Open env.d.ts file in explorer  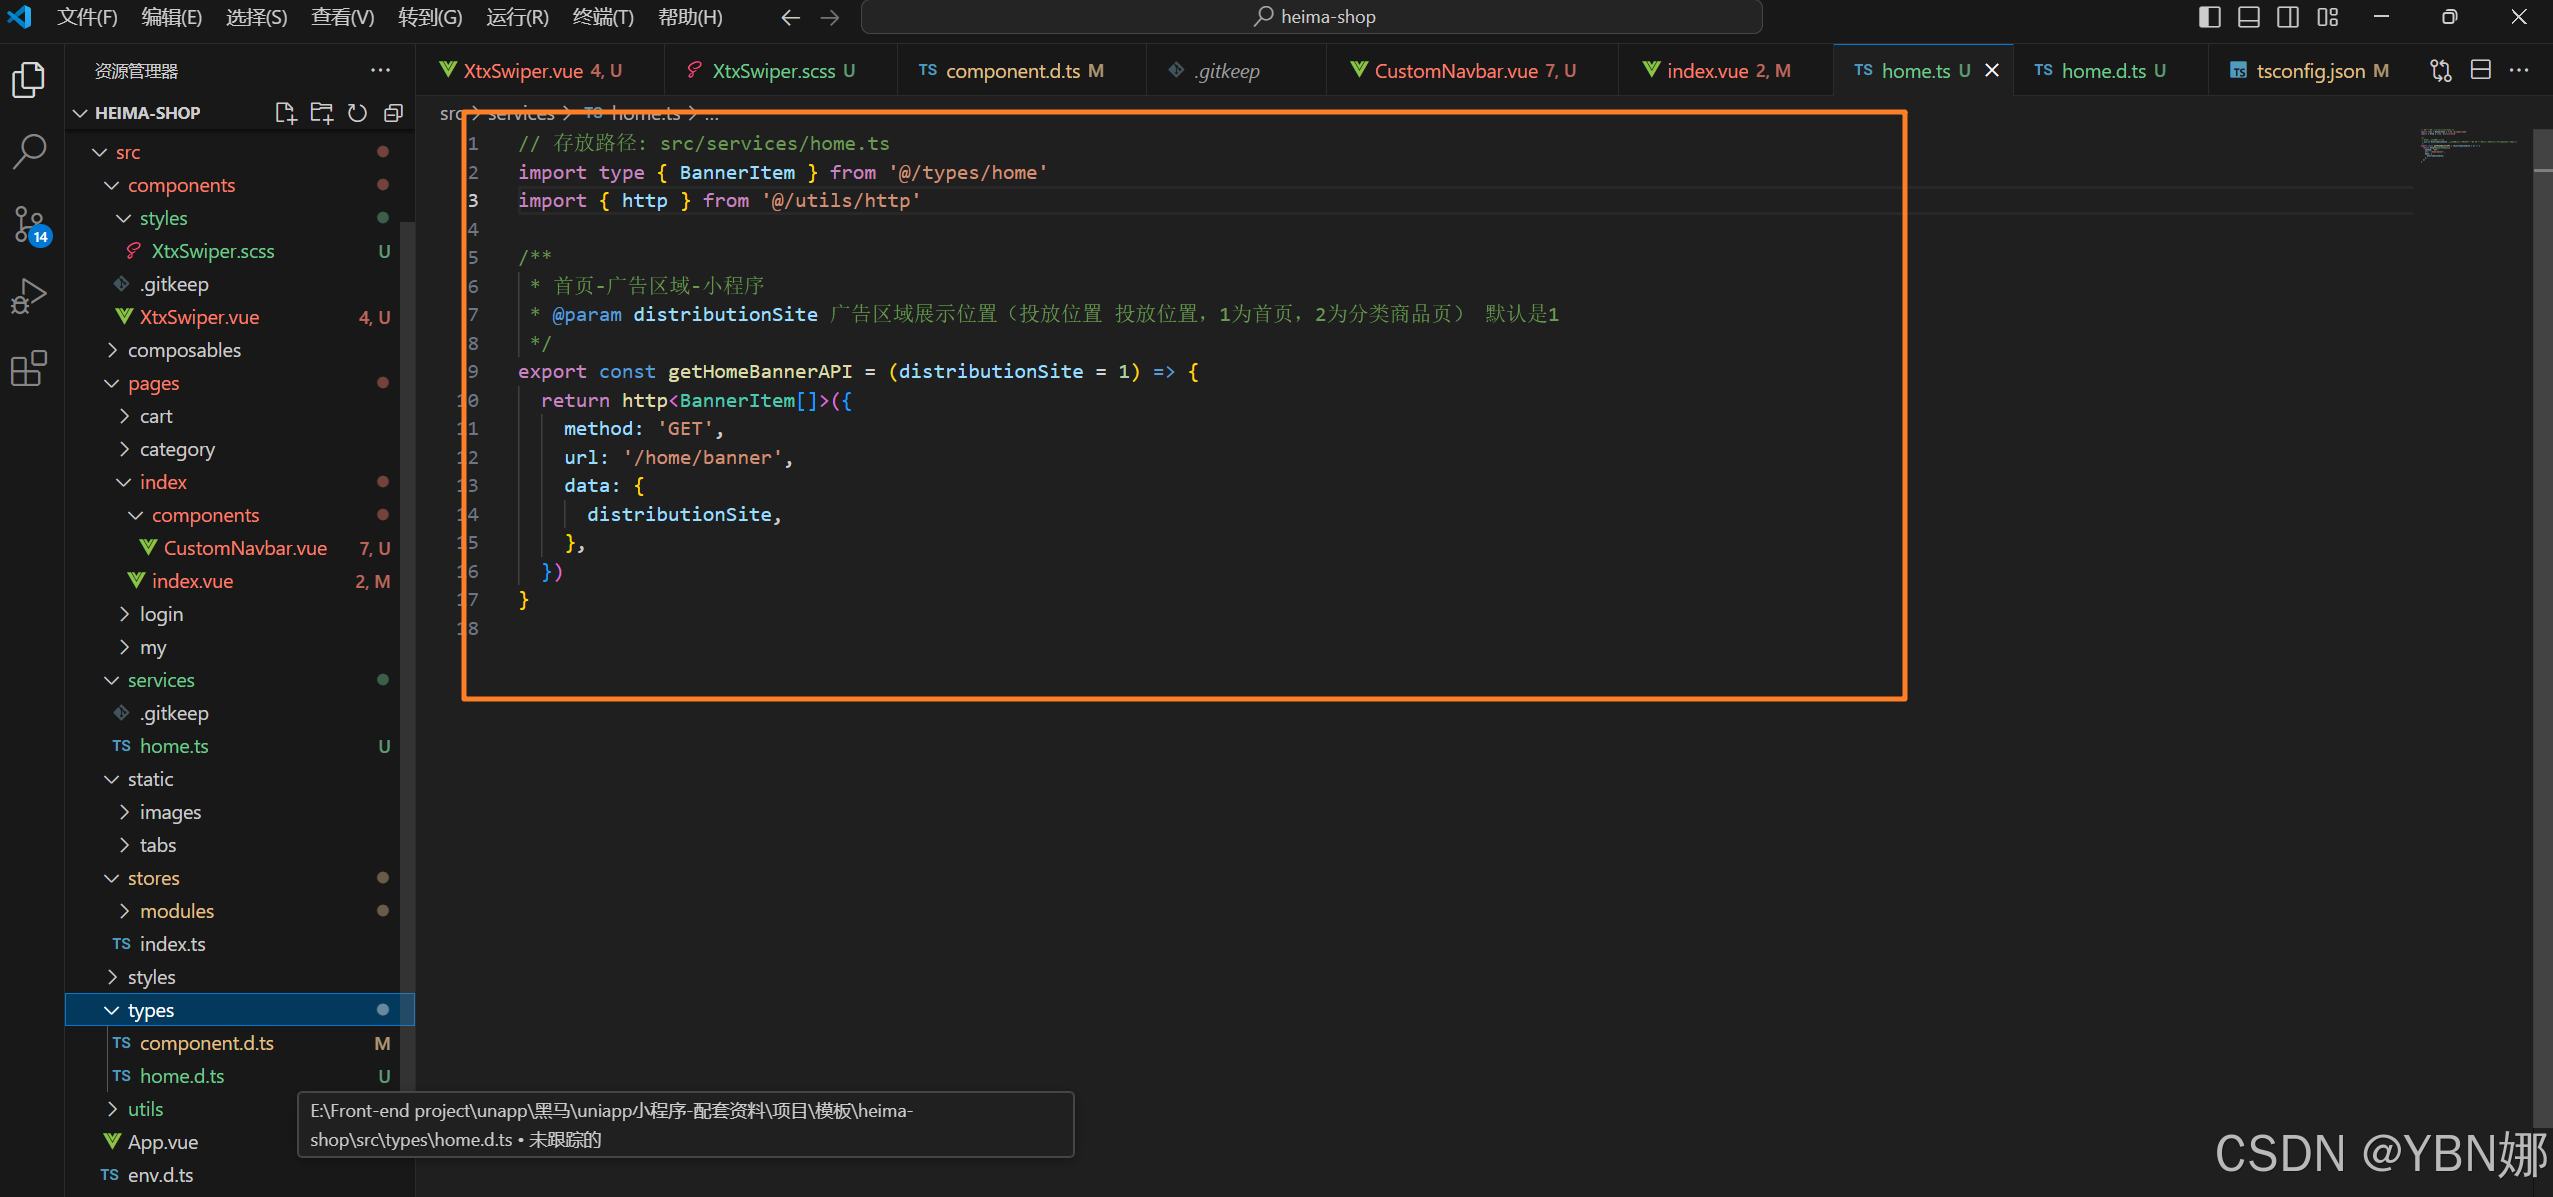point(160,1175)
